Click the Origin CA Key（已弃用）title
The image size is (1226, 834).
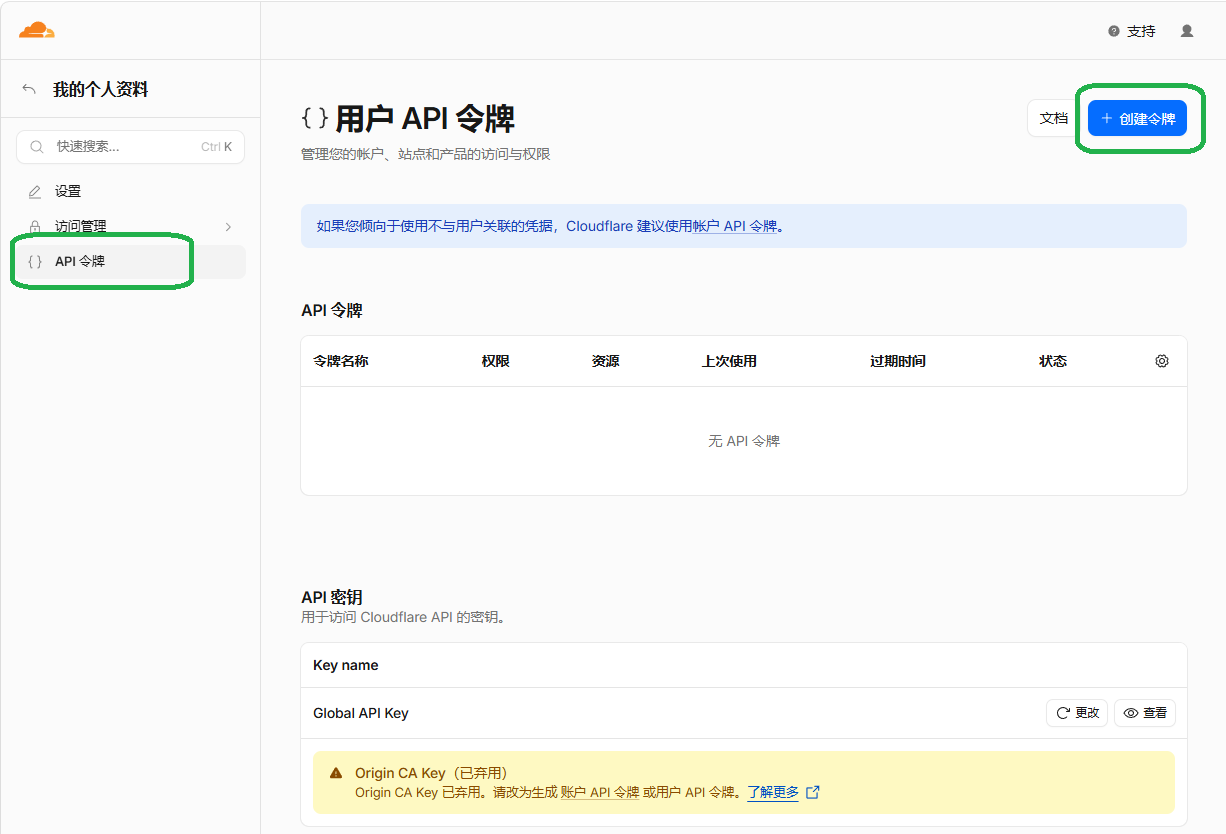pos(432,773)
